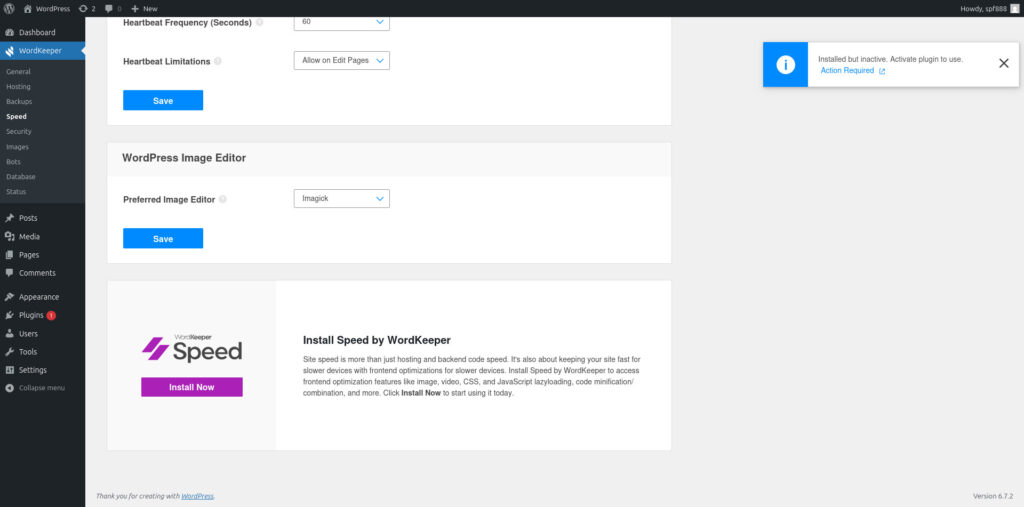The height and width of the screenshot is (507, 1024).
Task: Save the WordPress Image Editor settings
Action: click(x=162, y=238)
